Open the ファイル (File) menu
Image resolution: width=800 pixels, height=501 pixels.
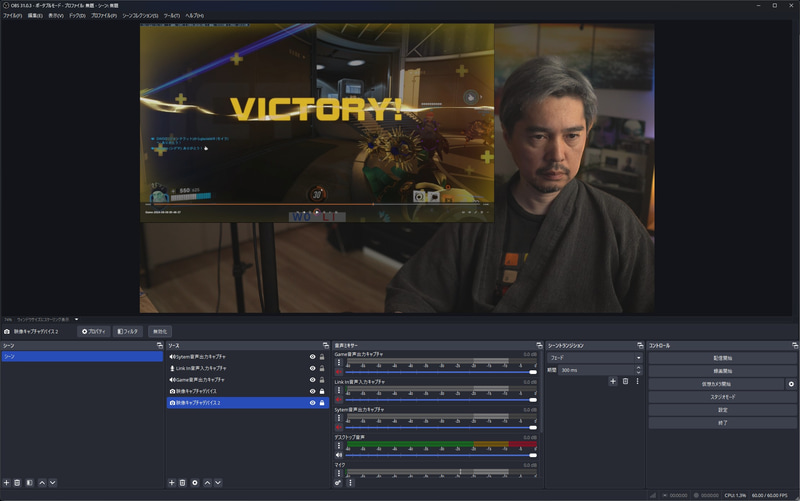coord(13,16)
